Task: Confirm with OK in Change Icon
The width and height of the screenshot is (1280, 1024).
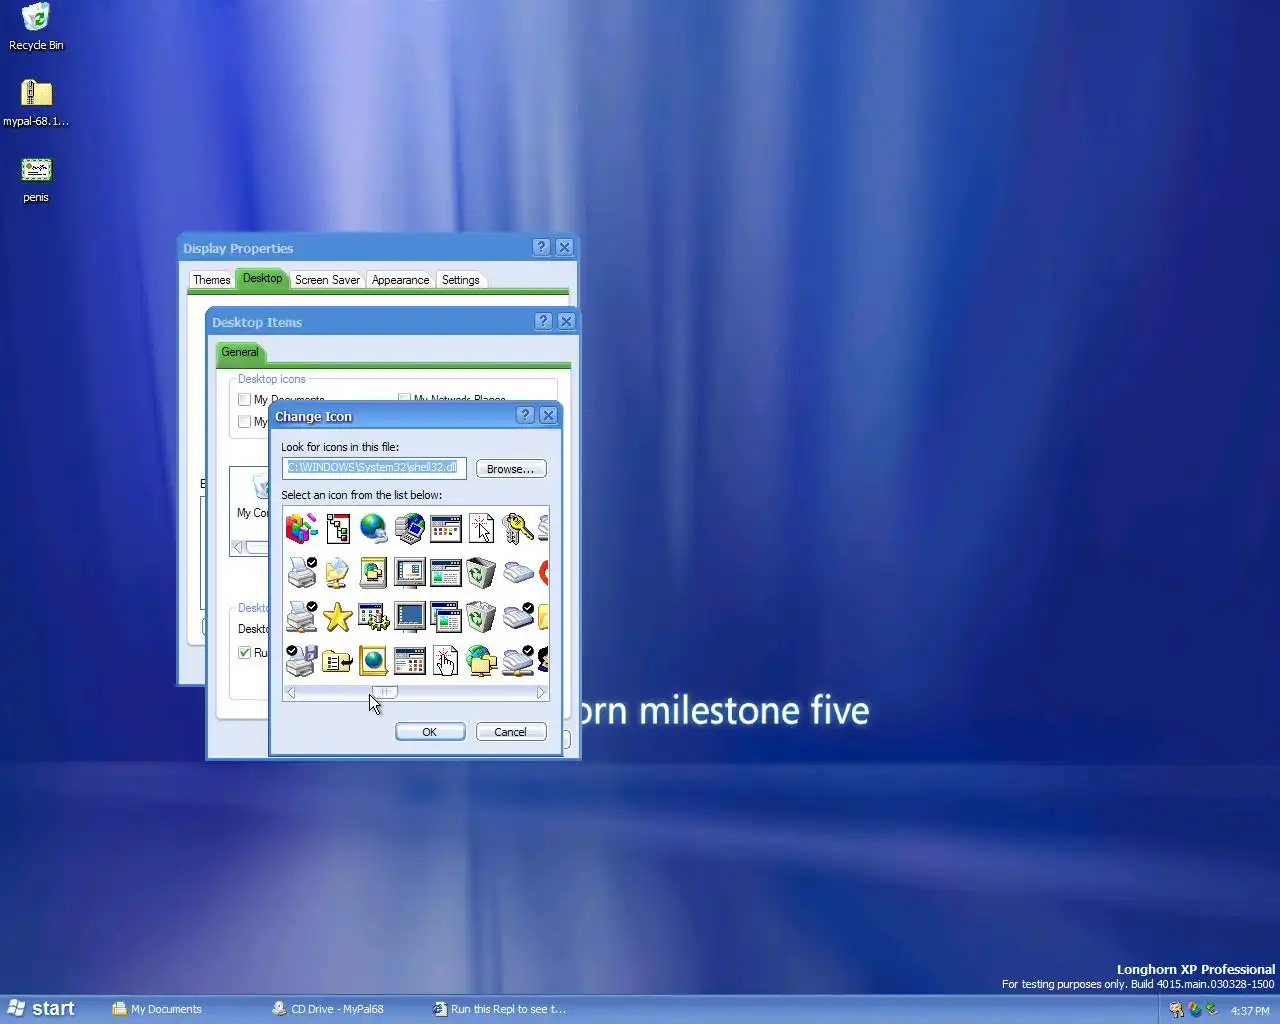Action: pos(430,732)
